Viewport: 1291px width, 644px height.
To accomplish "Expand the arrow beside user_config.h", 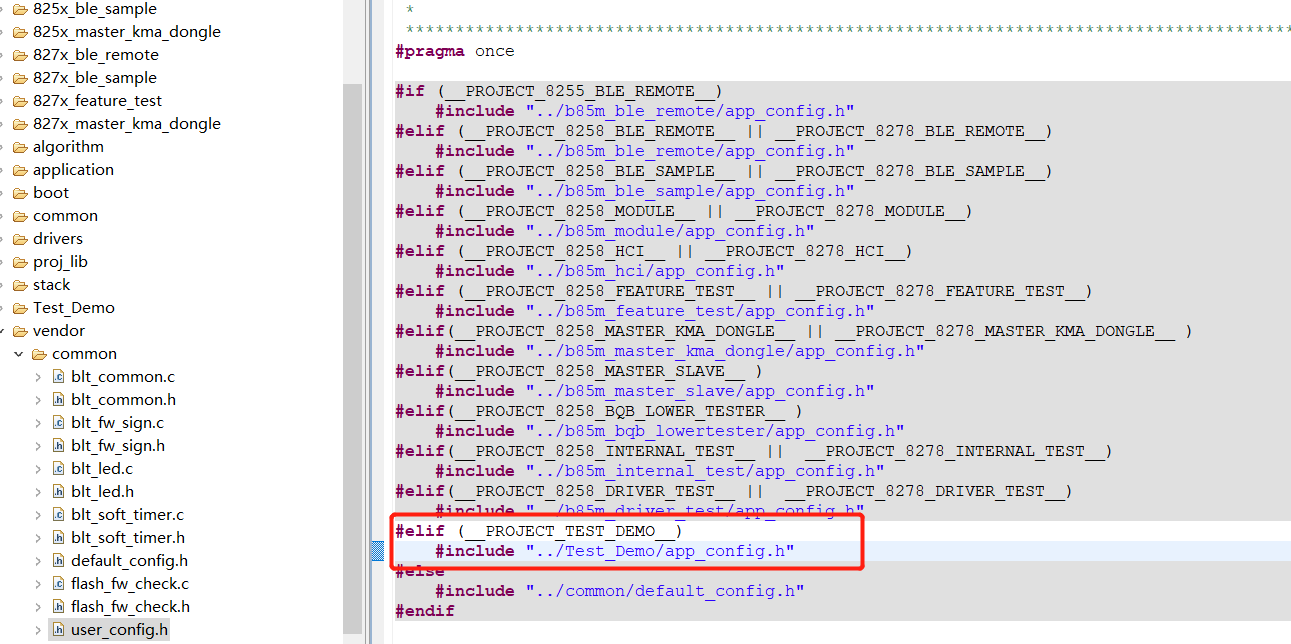I will click(x=38, y=629).
